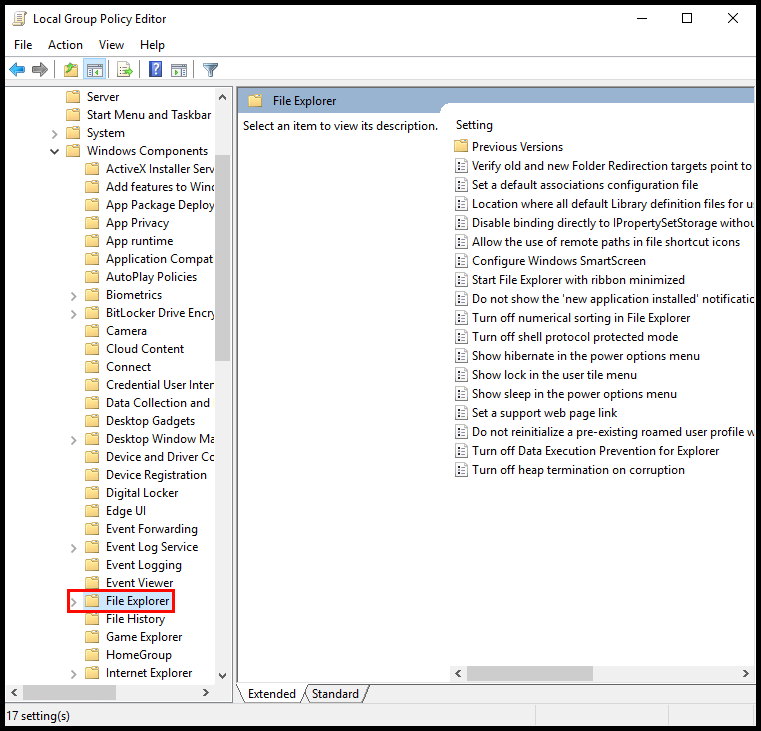Viewport: 761px width, 731px height.
Task: Select Show sleep in the power options menu
Action: click(574, 394)
